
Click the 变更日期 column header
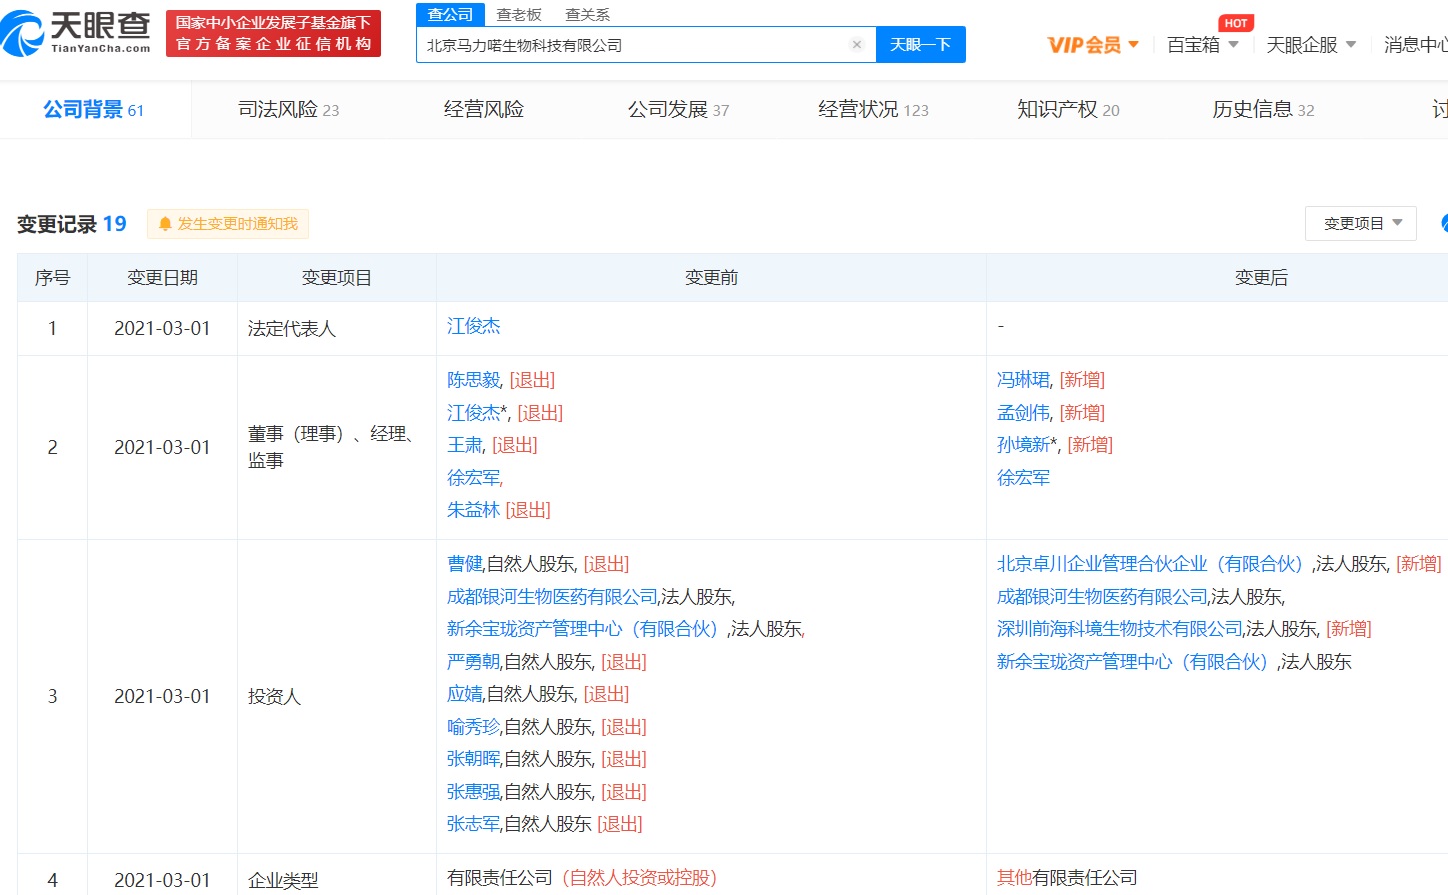(x=162, y=278)
